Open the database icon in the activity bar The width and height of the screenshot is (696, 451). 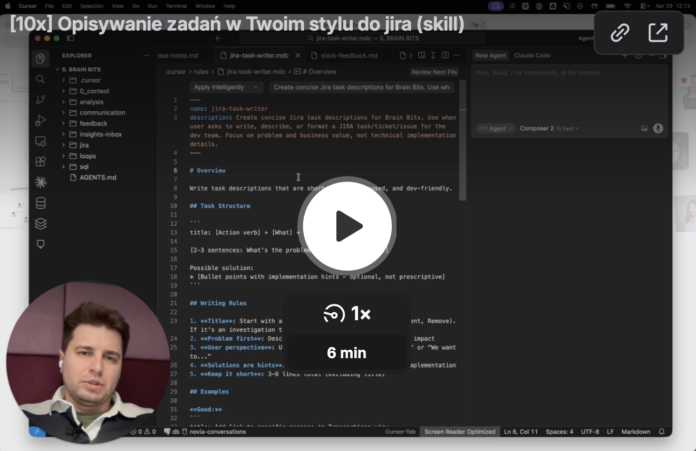[40, 203]
